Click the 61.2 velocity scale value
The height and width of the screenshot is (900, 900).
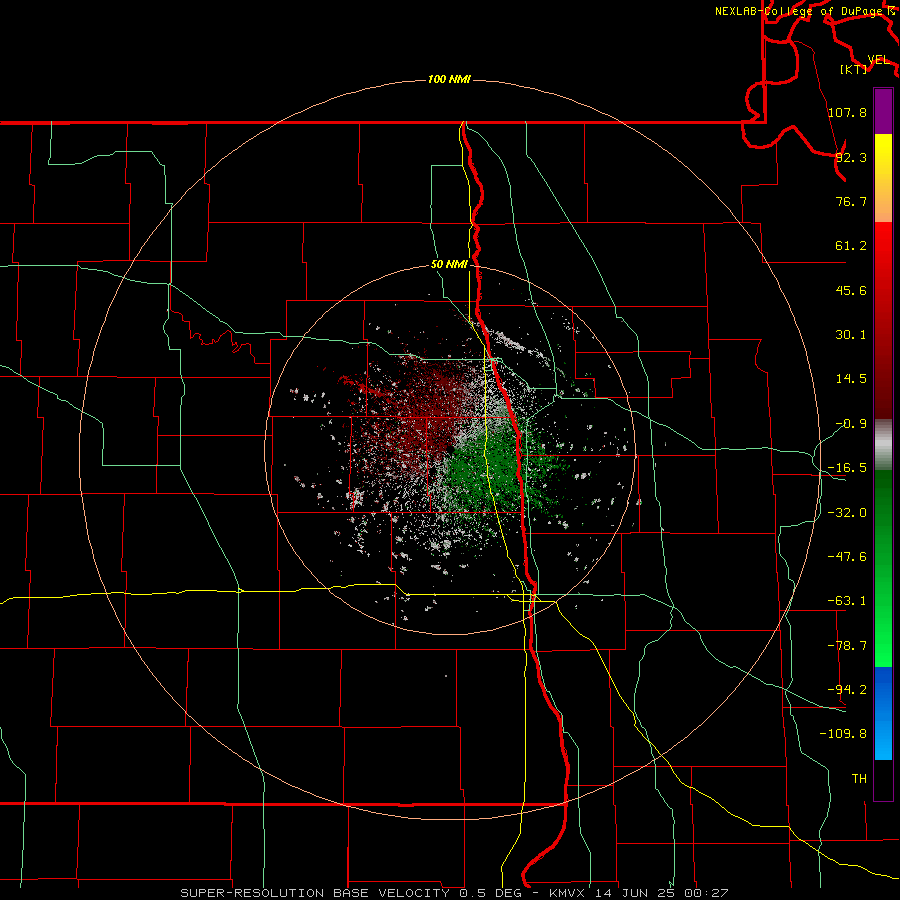tap(851, 246)
